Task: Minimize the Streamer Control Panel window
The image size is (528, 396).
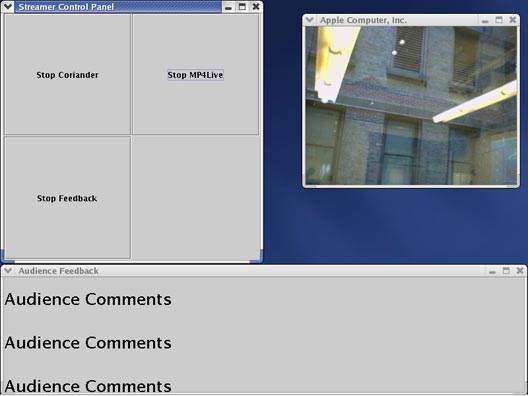Action: click(x=228, y=7)
